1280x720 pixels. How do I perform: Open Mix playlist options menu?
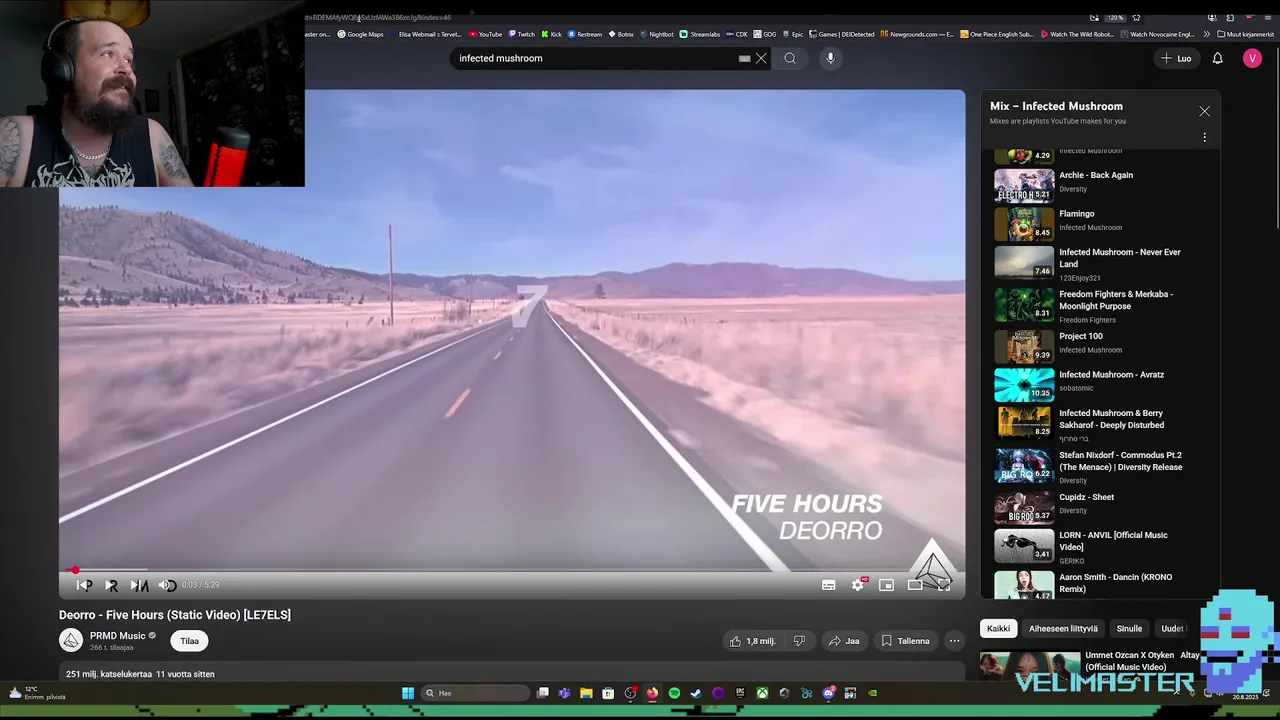coord(1204,137)
